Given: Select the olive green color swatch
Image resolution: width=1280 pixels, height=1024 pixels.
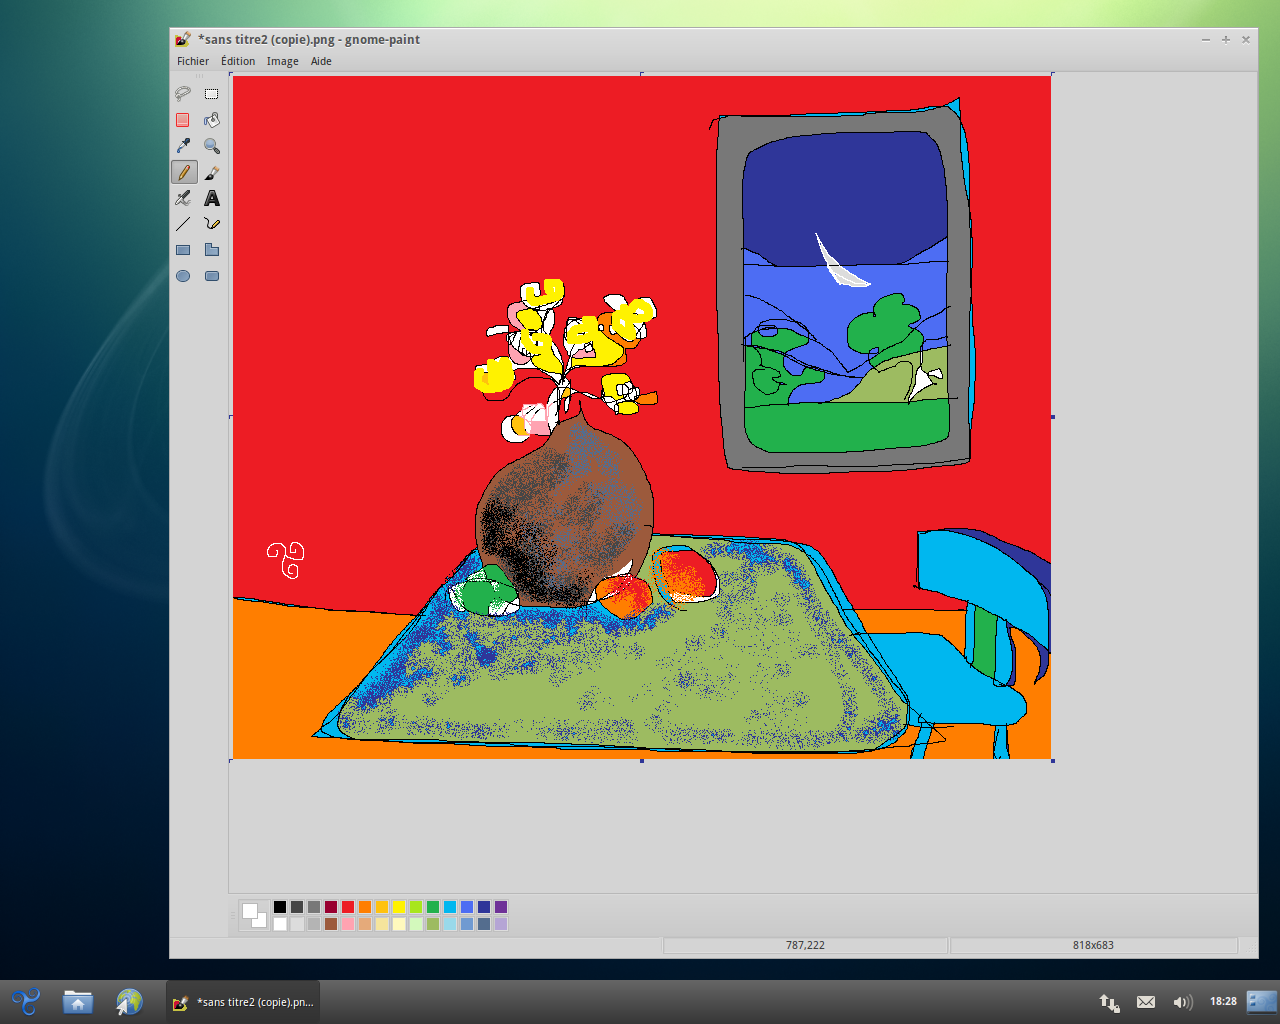Looking at the screenshot, I should (433, 924).
